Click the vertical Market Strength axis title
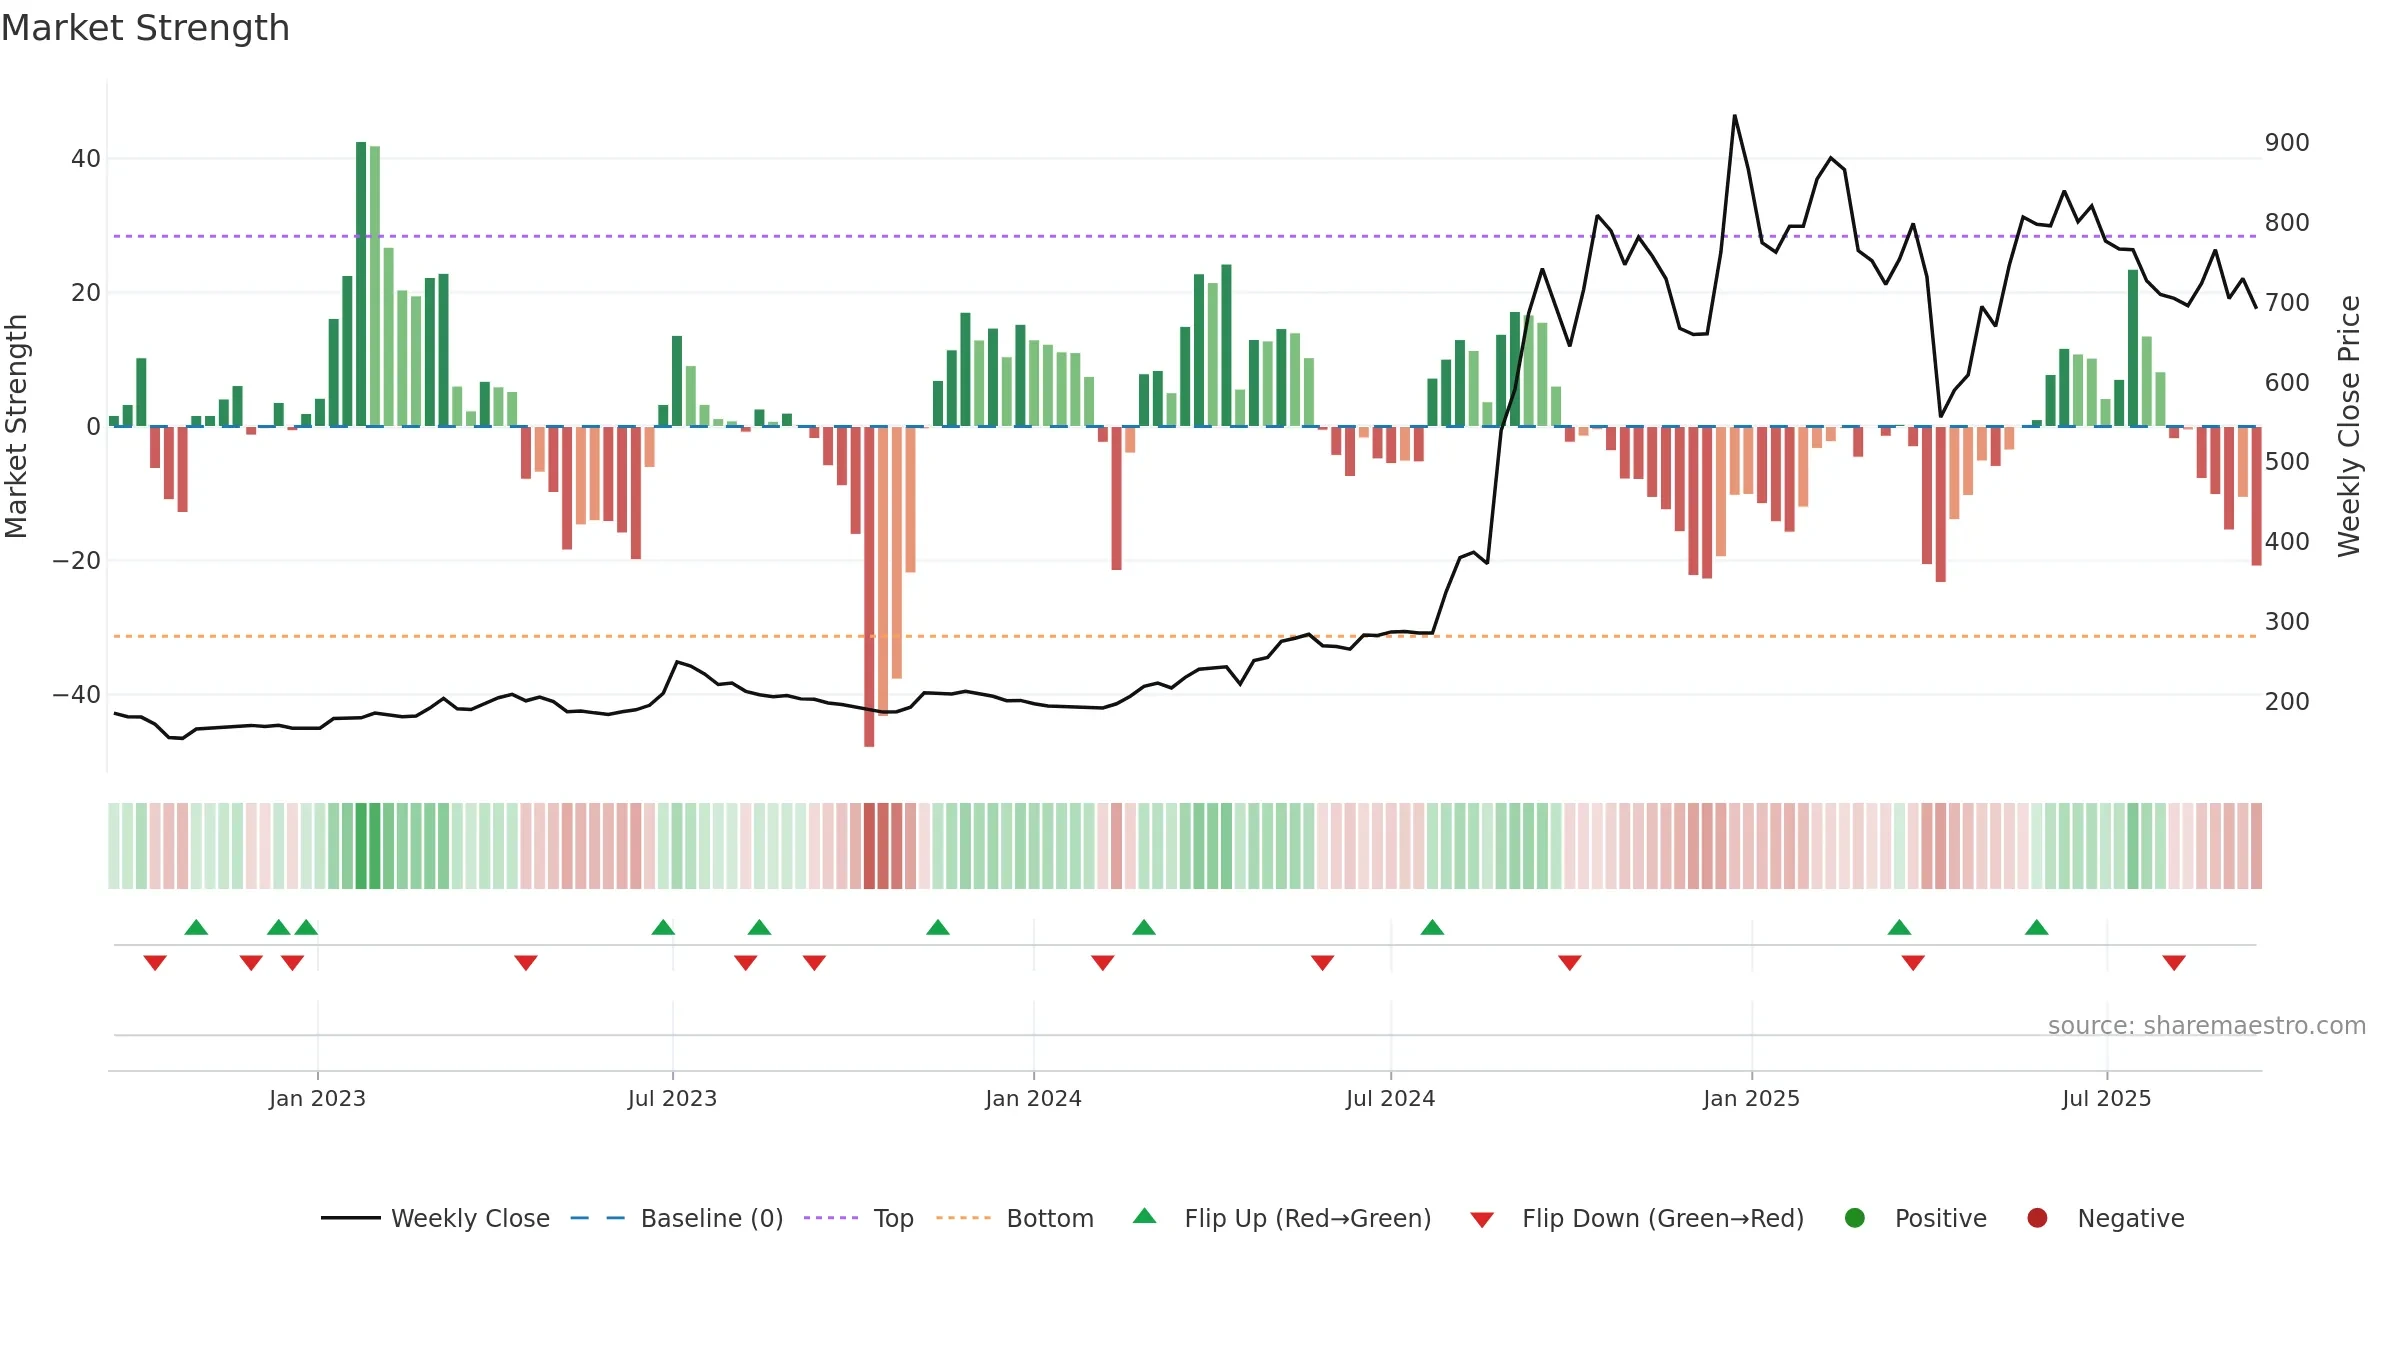Image resolution: width=2400 pixels, height=1350 pixels. (x=17, y=426)
